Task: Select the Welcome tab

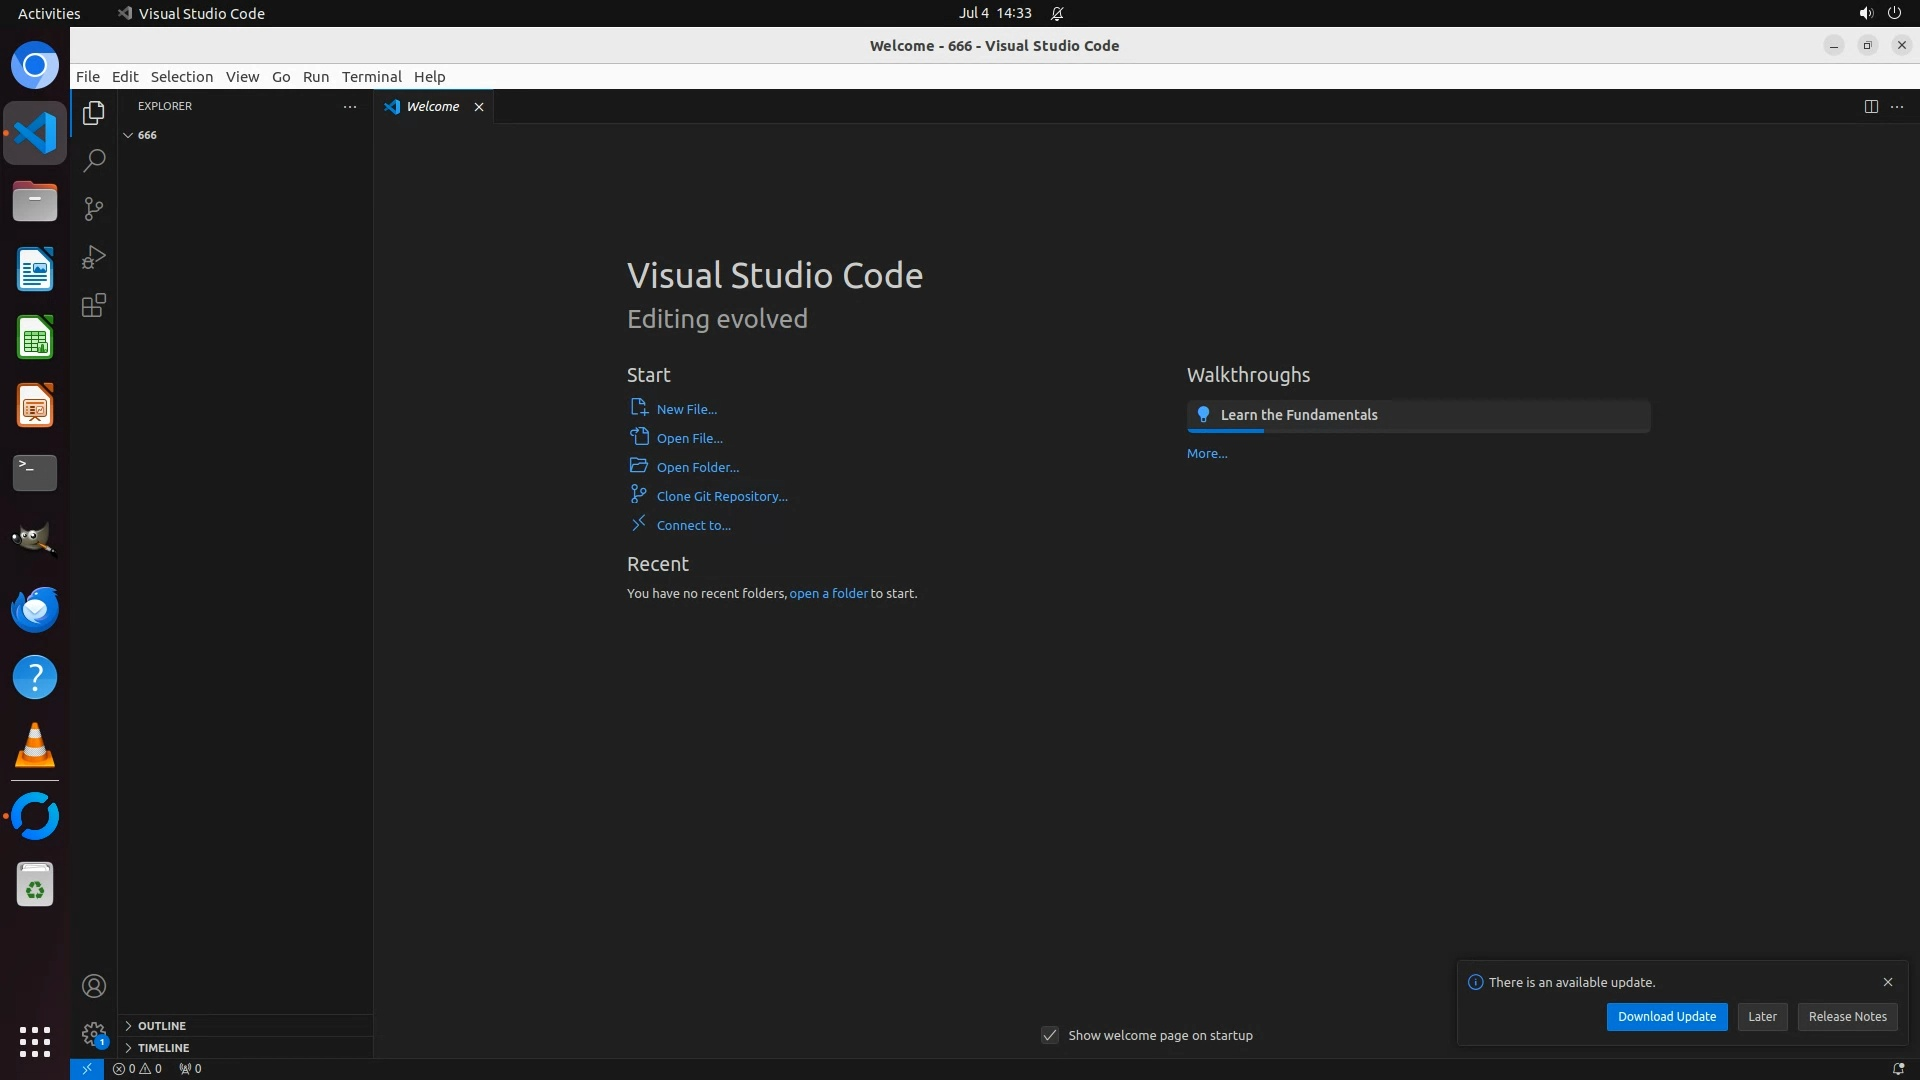Action: coord(432,106)
